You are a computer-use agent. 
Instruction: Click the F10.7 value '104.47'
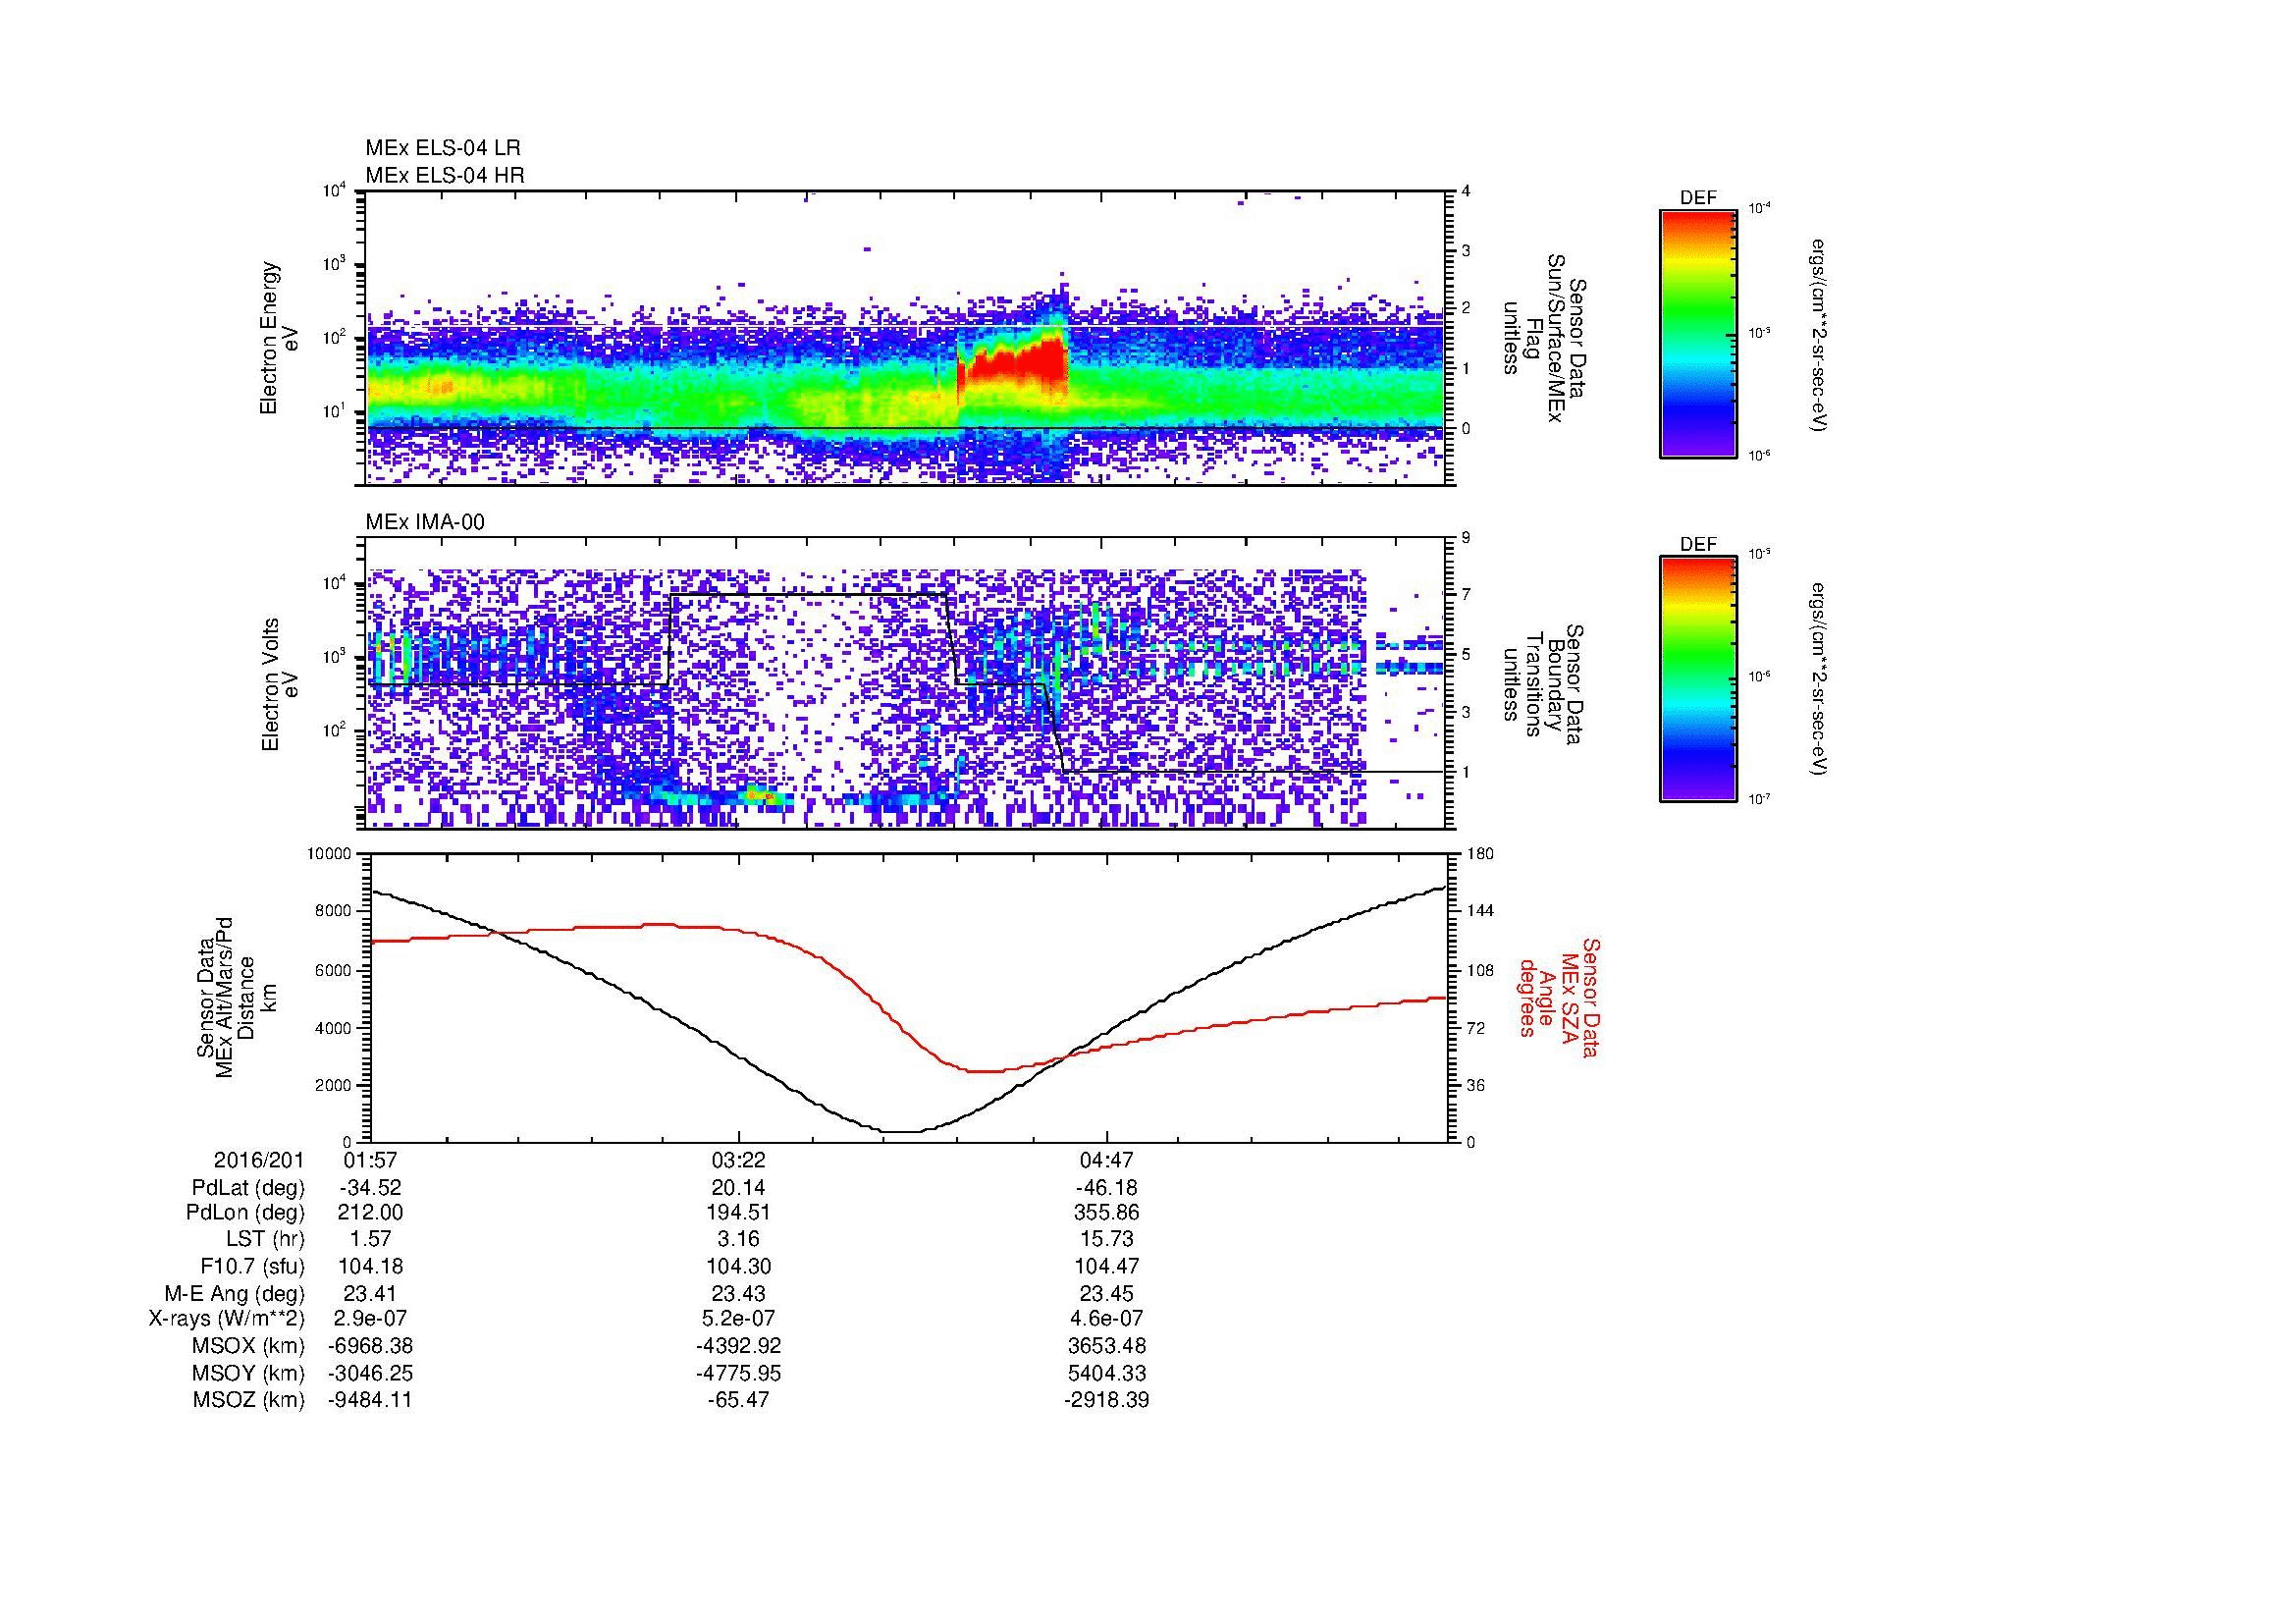[x=1106, y=1266]
